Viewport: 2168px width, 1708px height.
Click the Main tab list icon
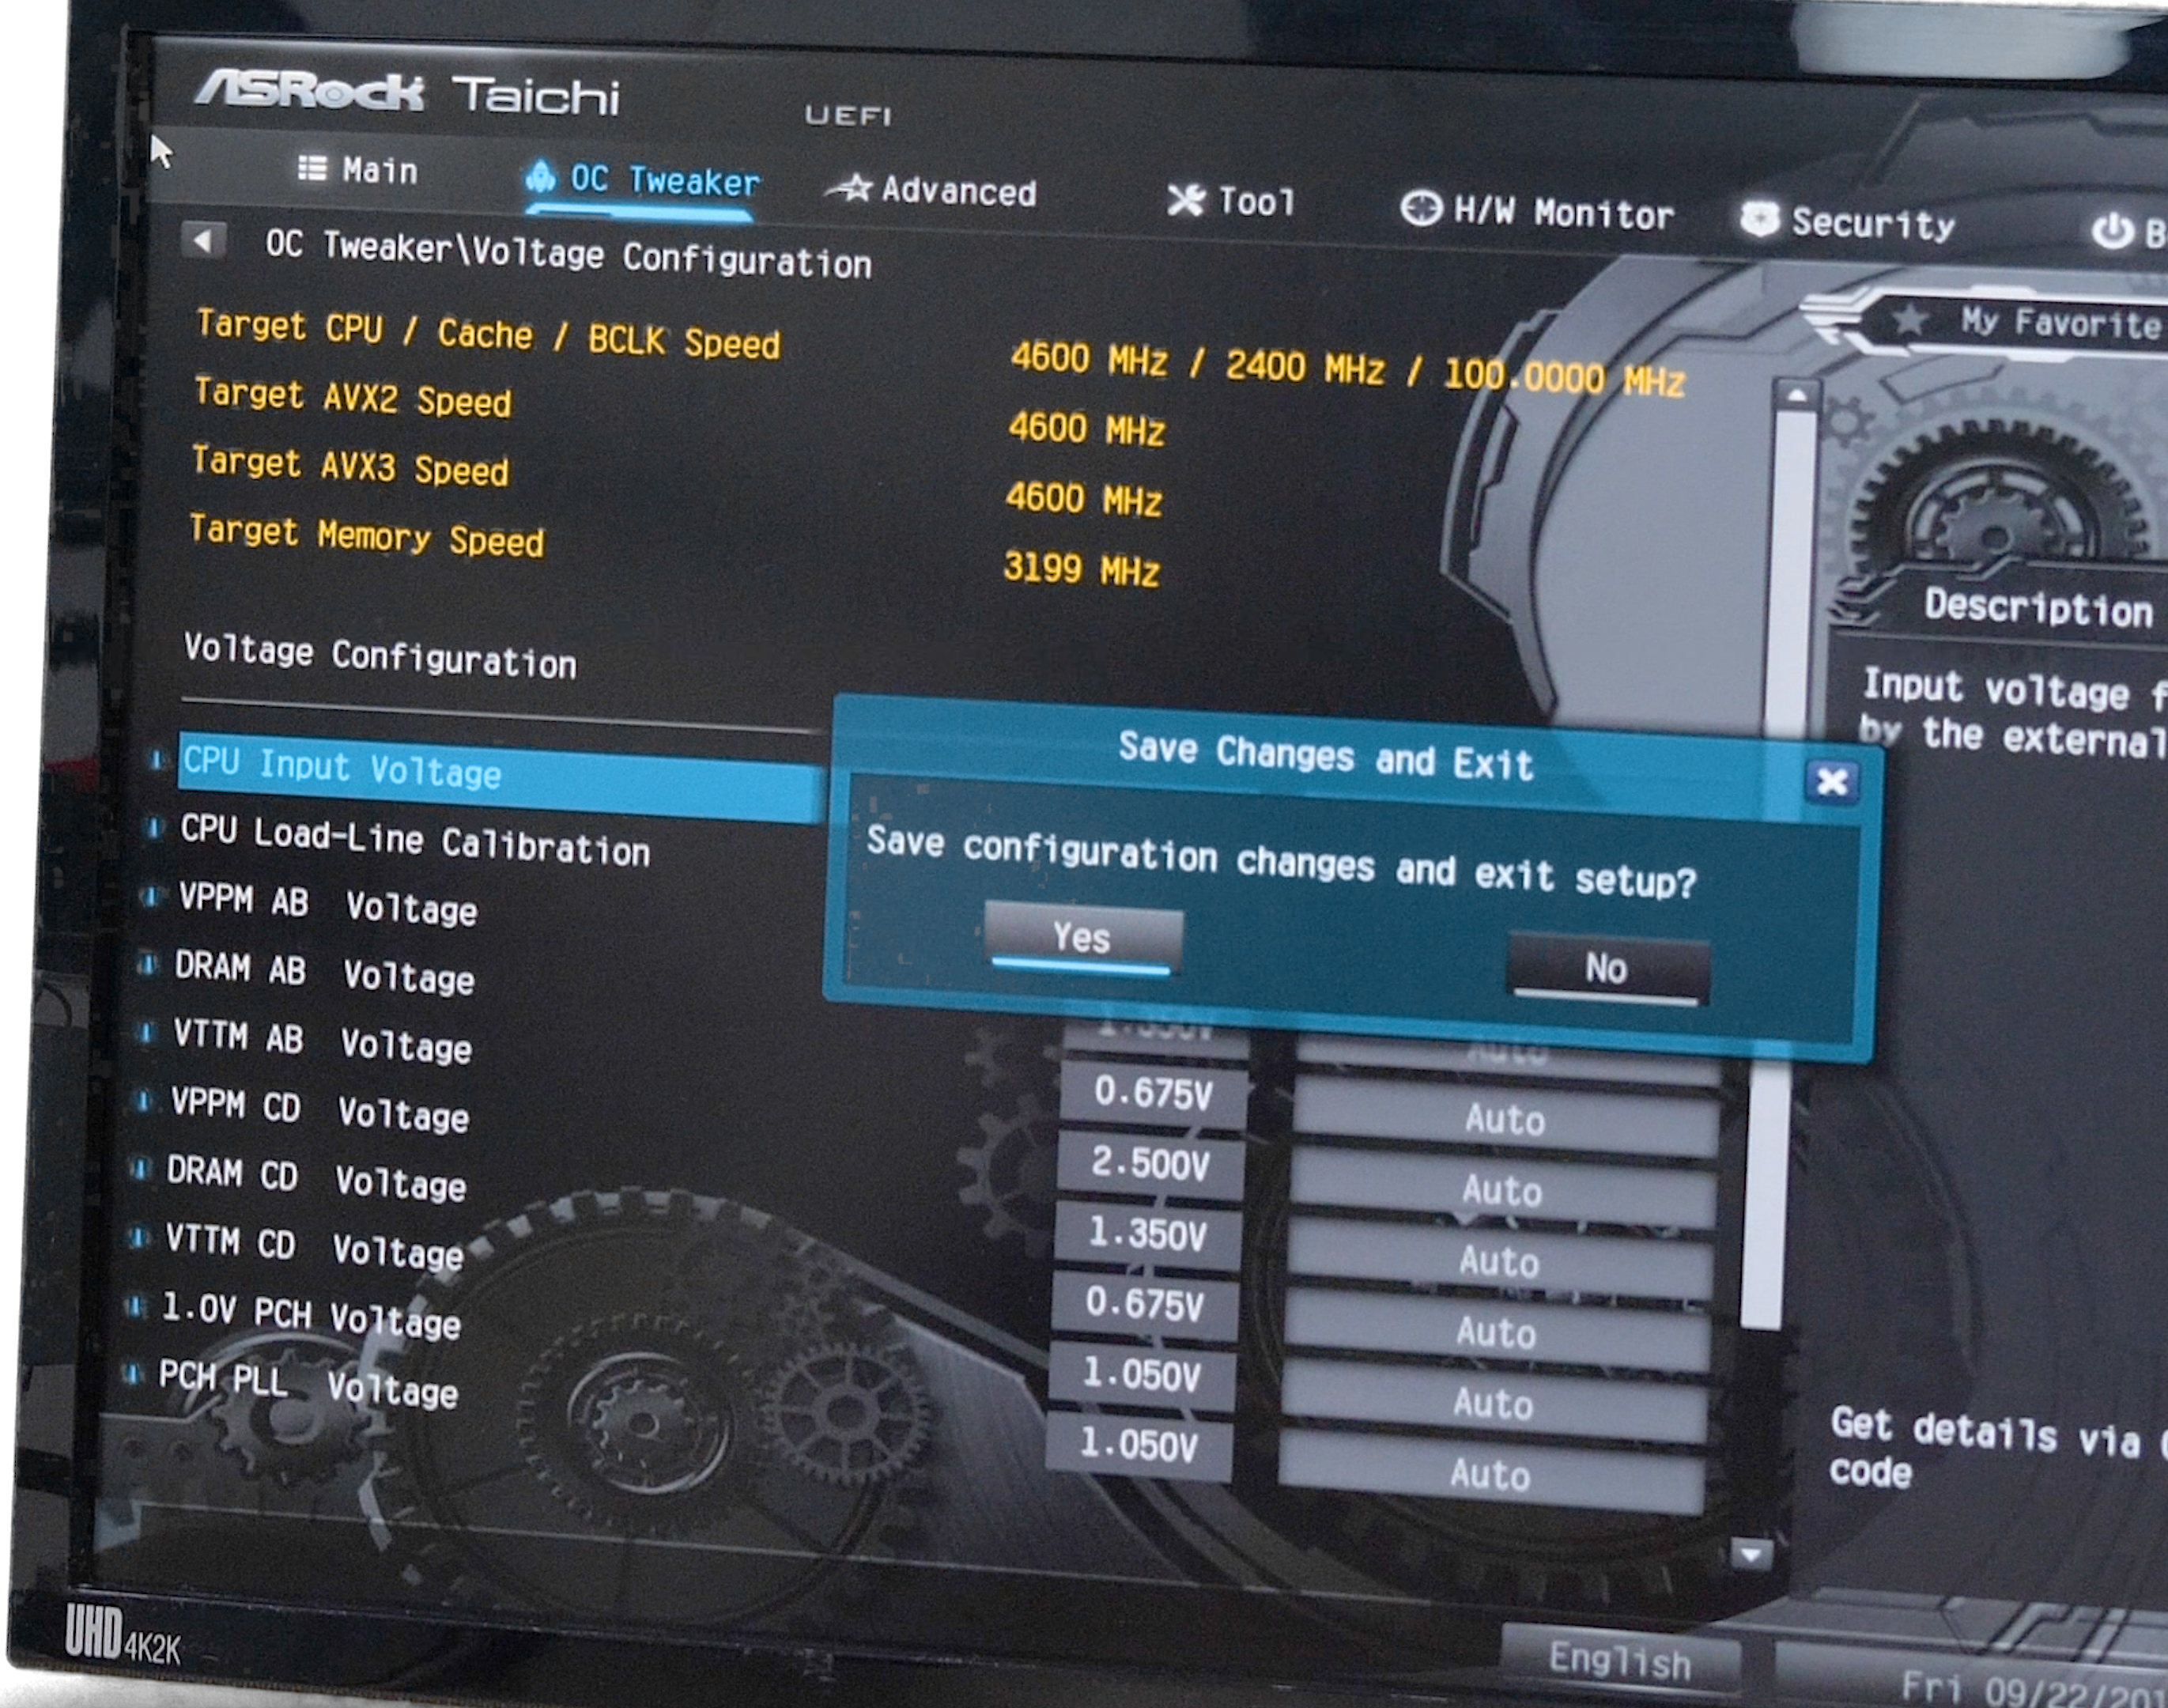tap(312, 168)
